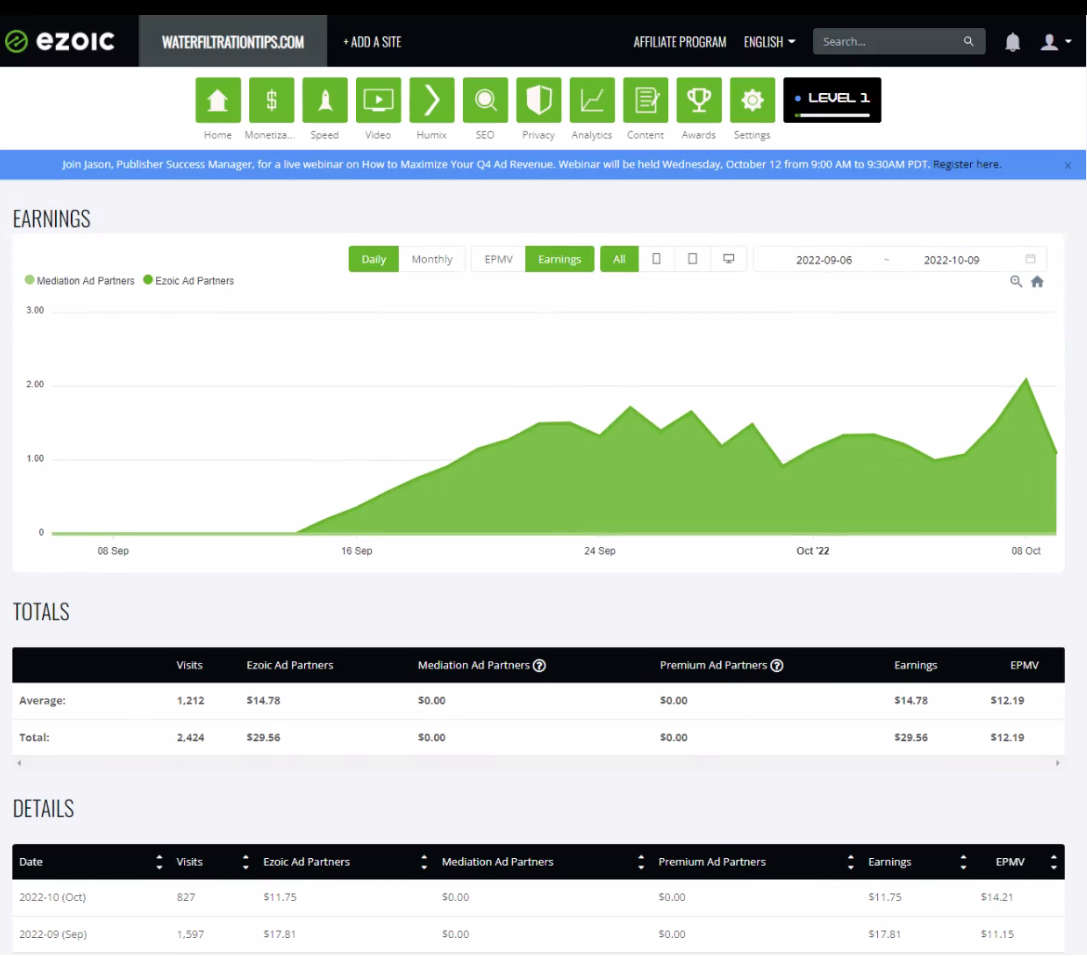The image size is (1087, 956).
Task: Open the Settings gear icon
Action: pos(752,101)
